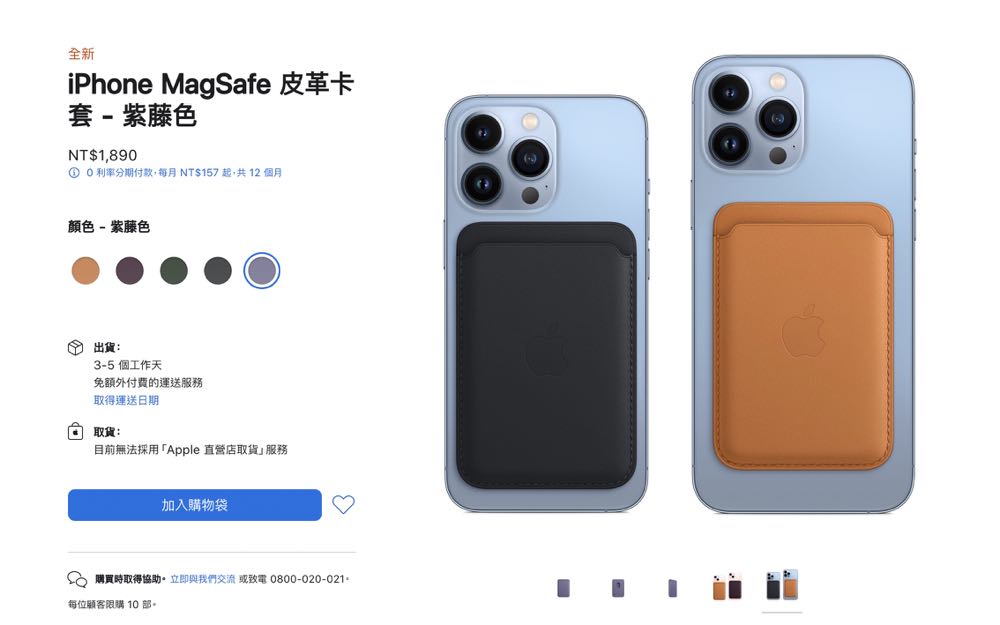1000x625 pixels.
Task: Show brown and cherry wallets thumbnail
Action: click(727, 586)
